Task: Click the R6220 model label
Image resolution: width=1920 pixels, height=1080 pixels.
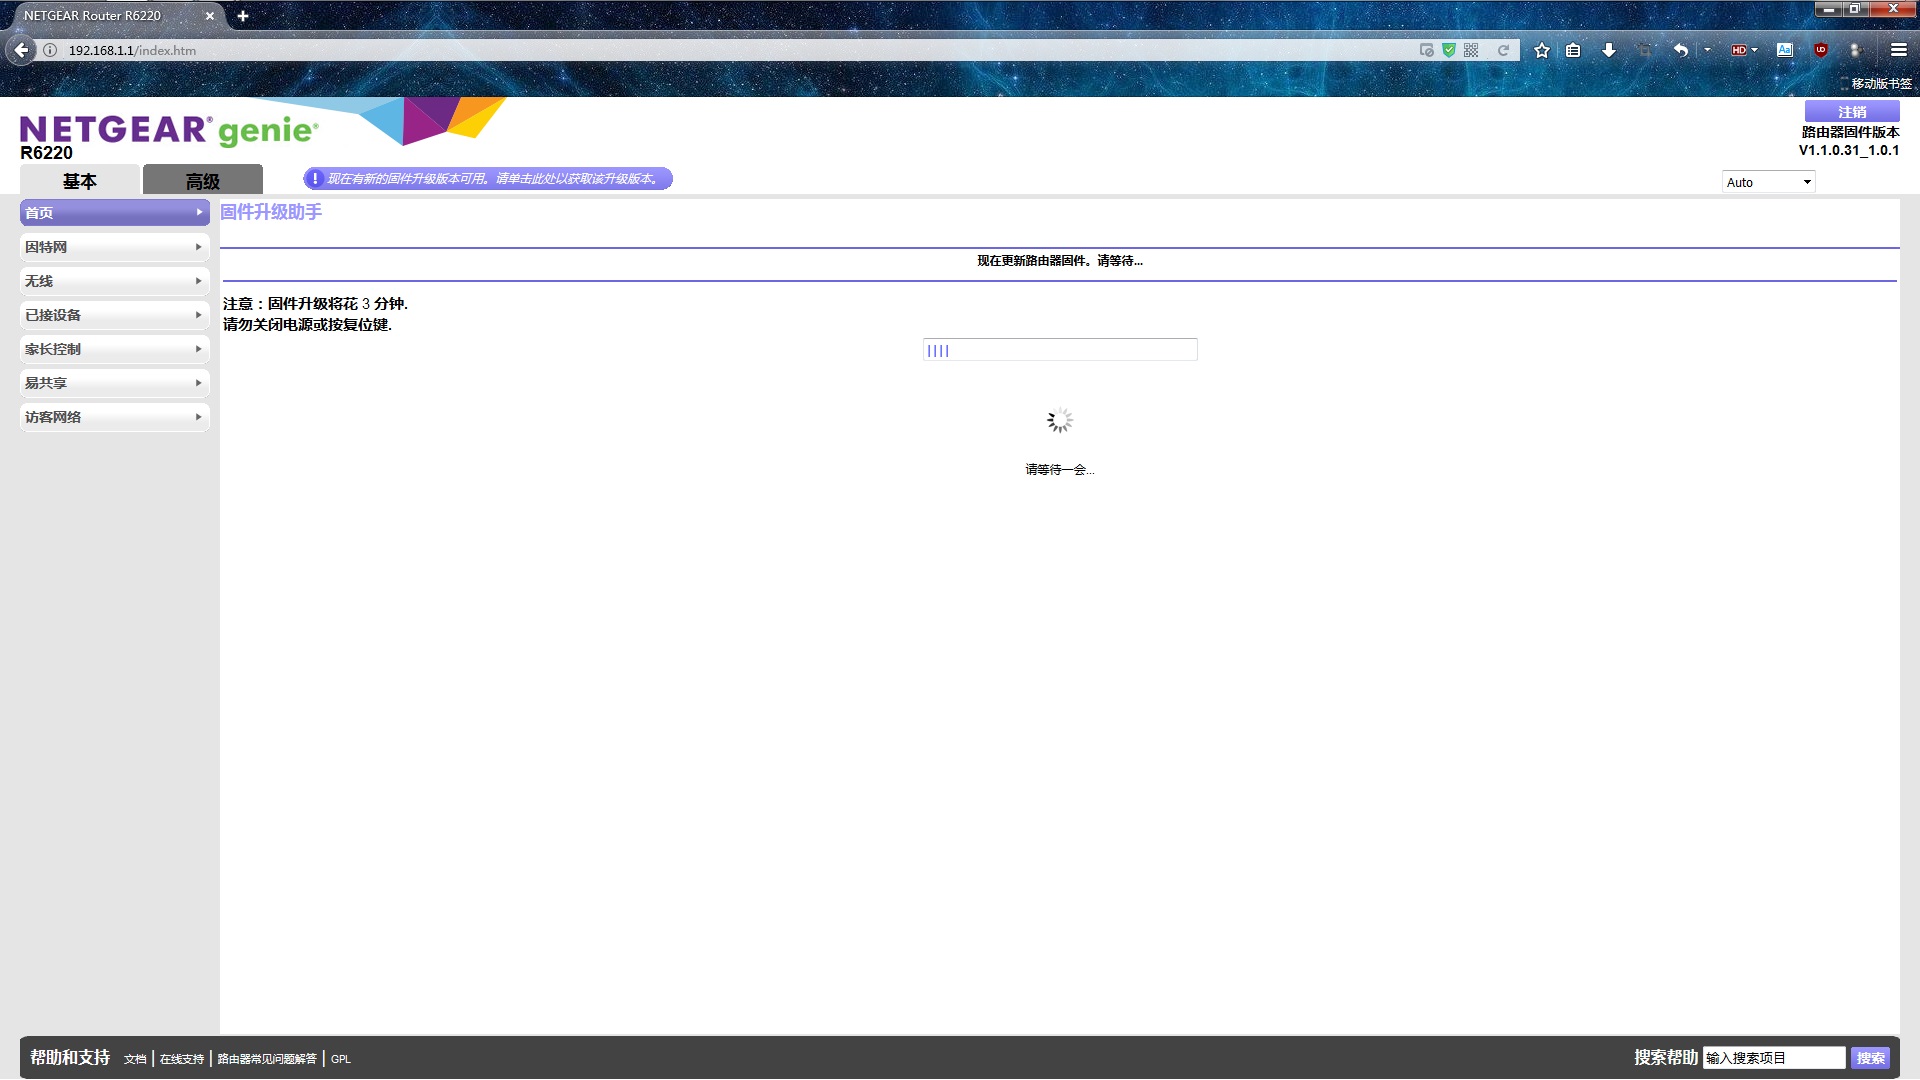Action: [46, 153]
